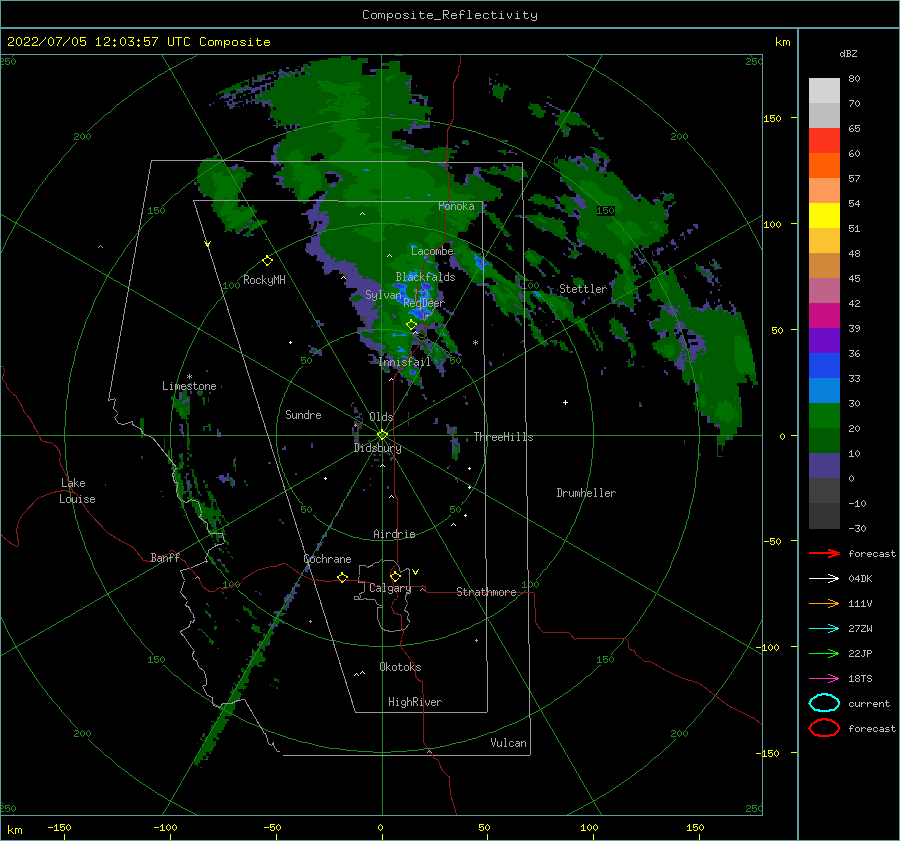Select the Lacombe label
Viewport: 900px width, 841px height.
(432, 251)
